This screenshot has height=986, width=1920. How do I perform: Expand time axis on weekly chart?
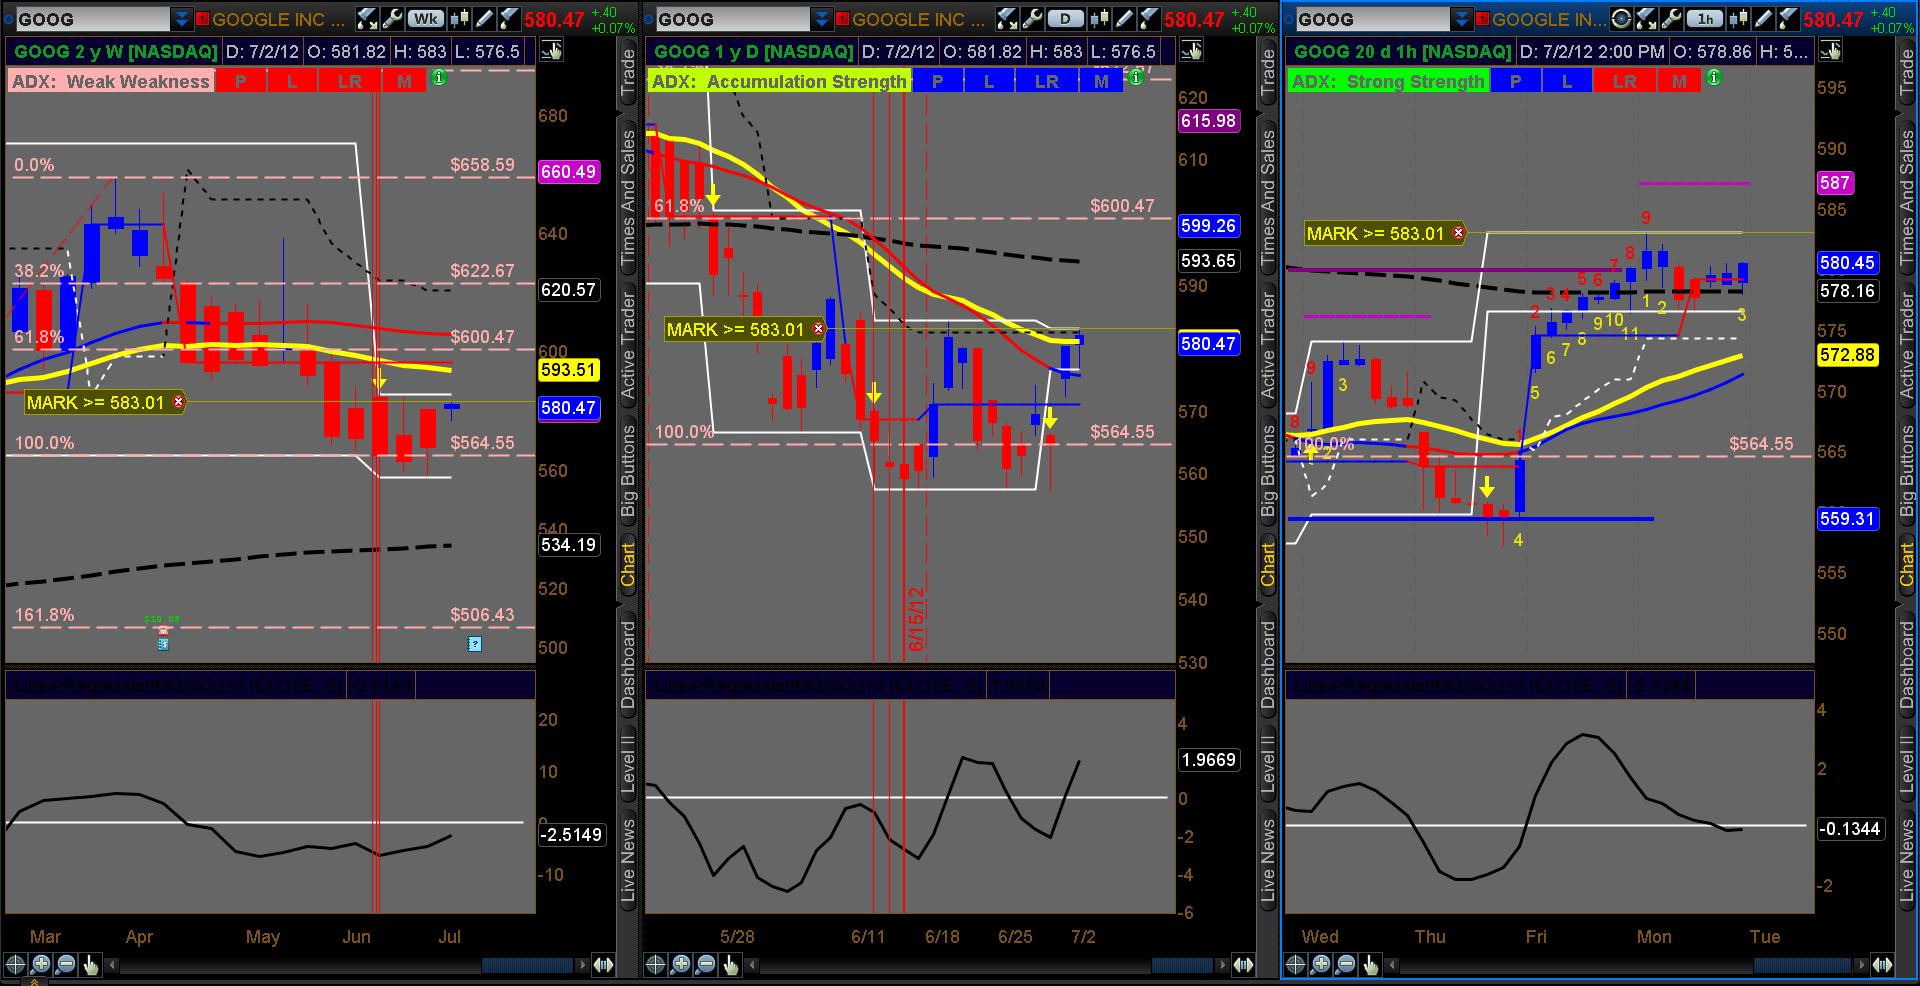point(603,964)
